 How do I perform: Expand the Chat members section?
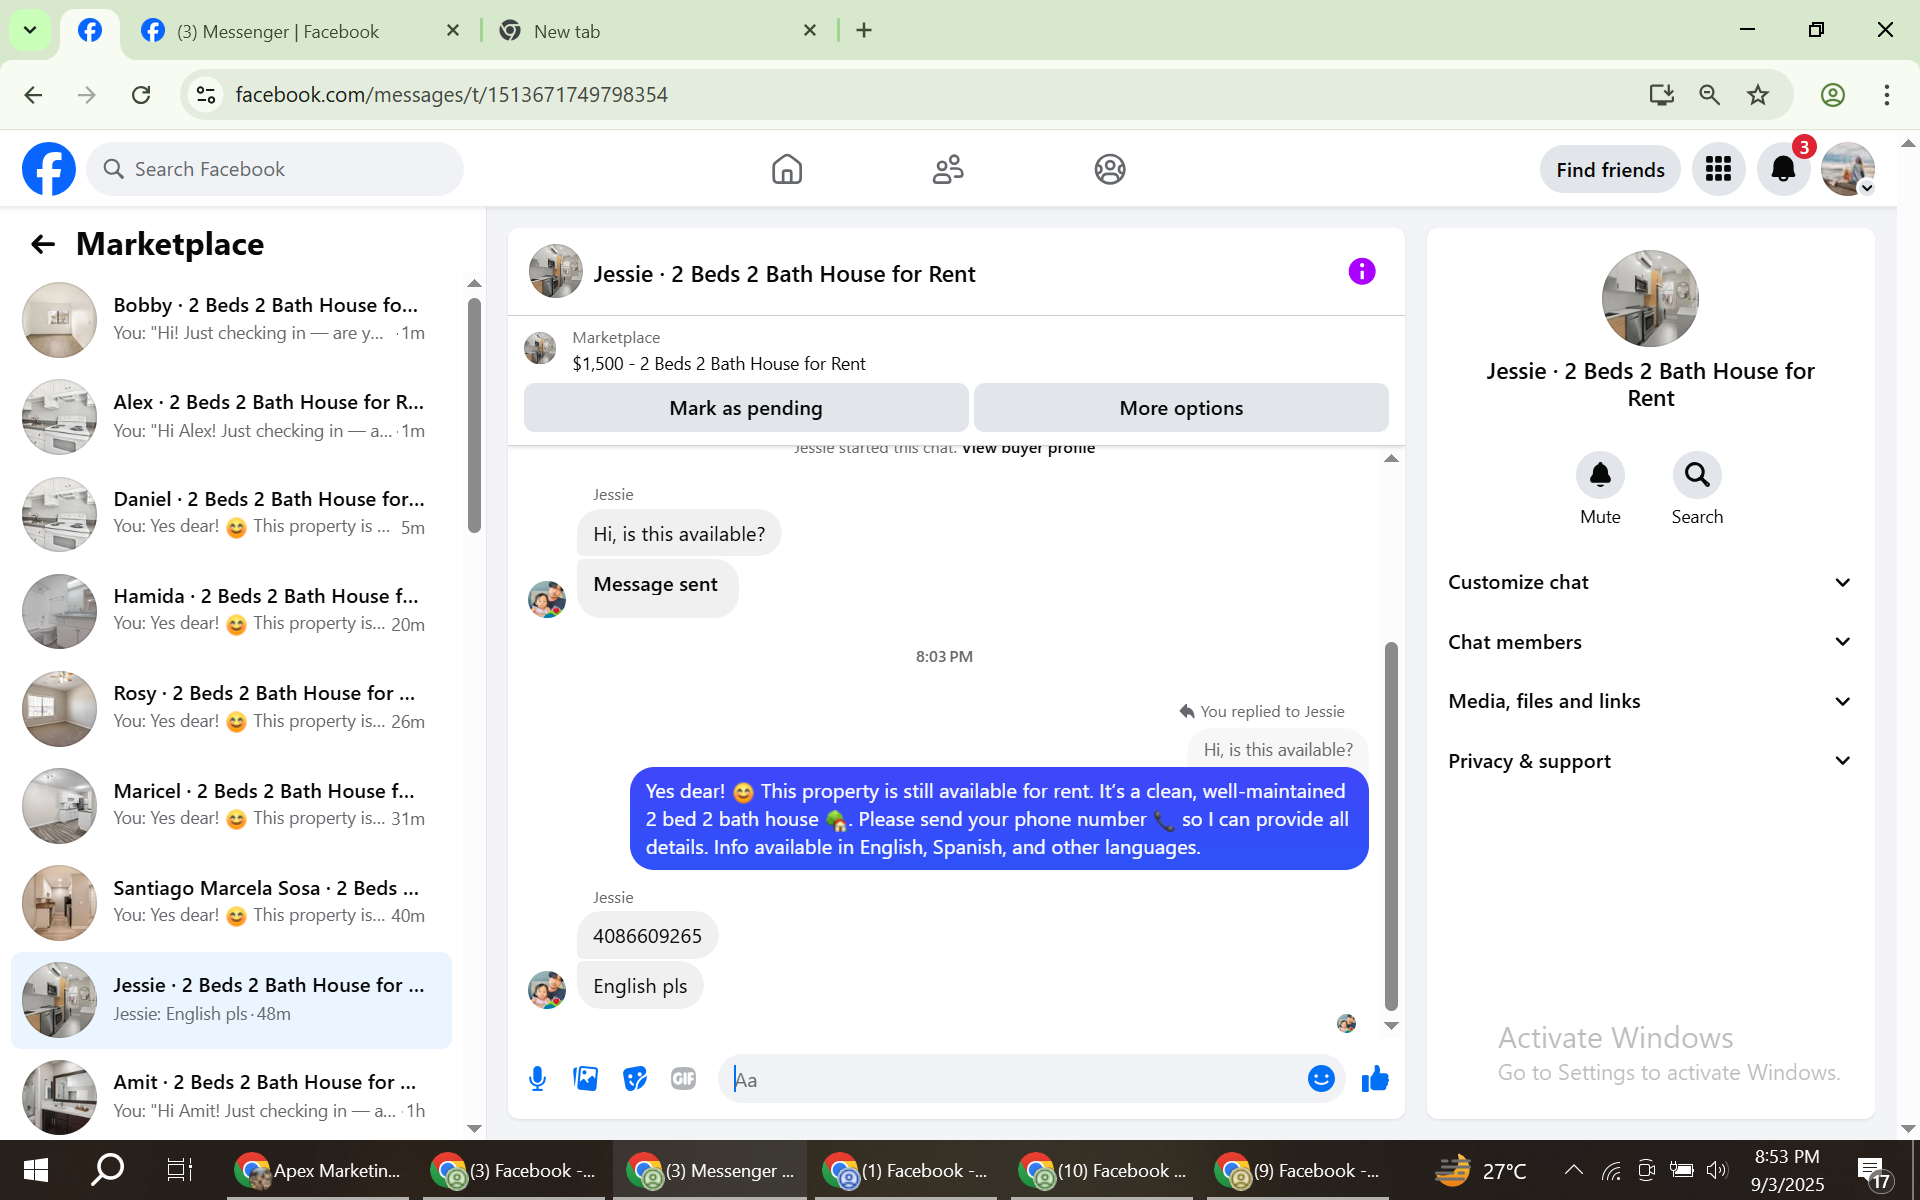click(x=1650, y=642)
